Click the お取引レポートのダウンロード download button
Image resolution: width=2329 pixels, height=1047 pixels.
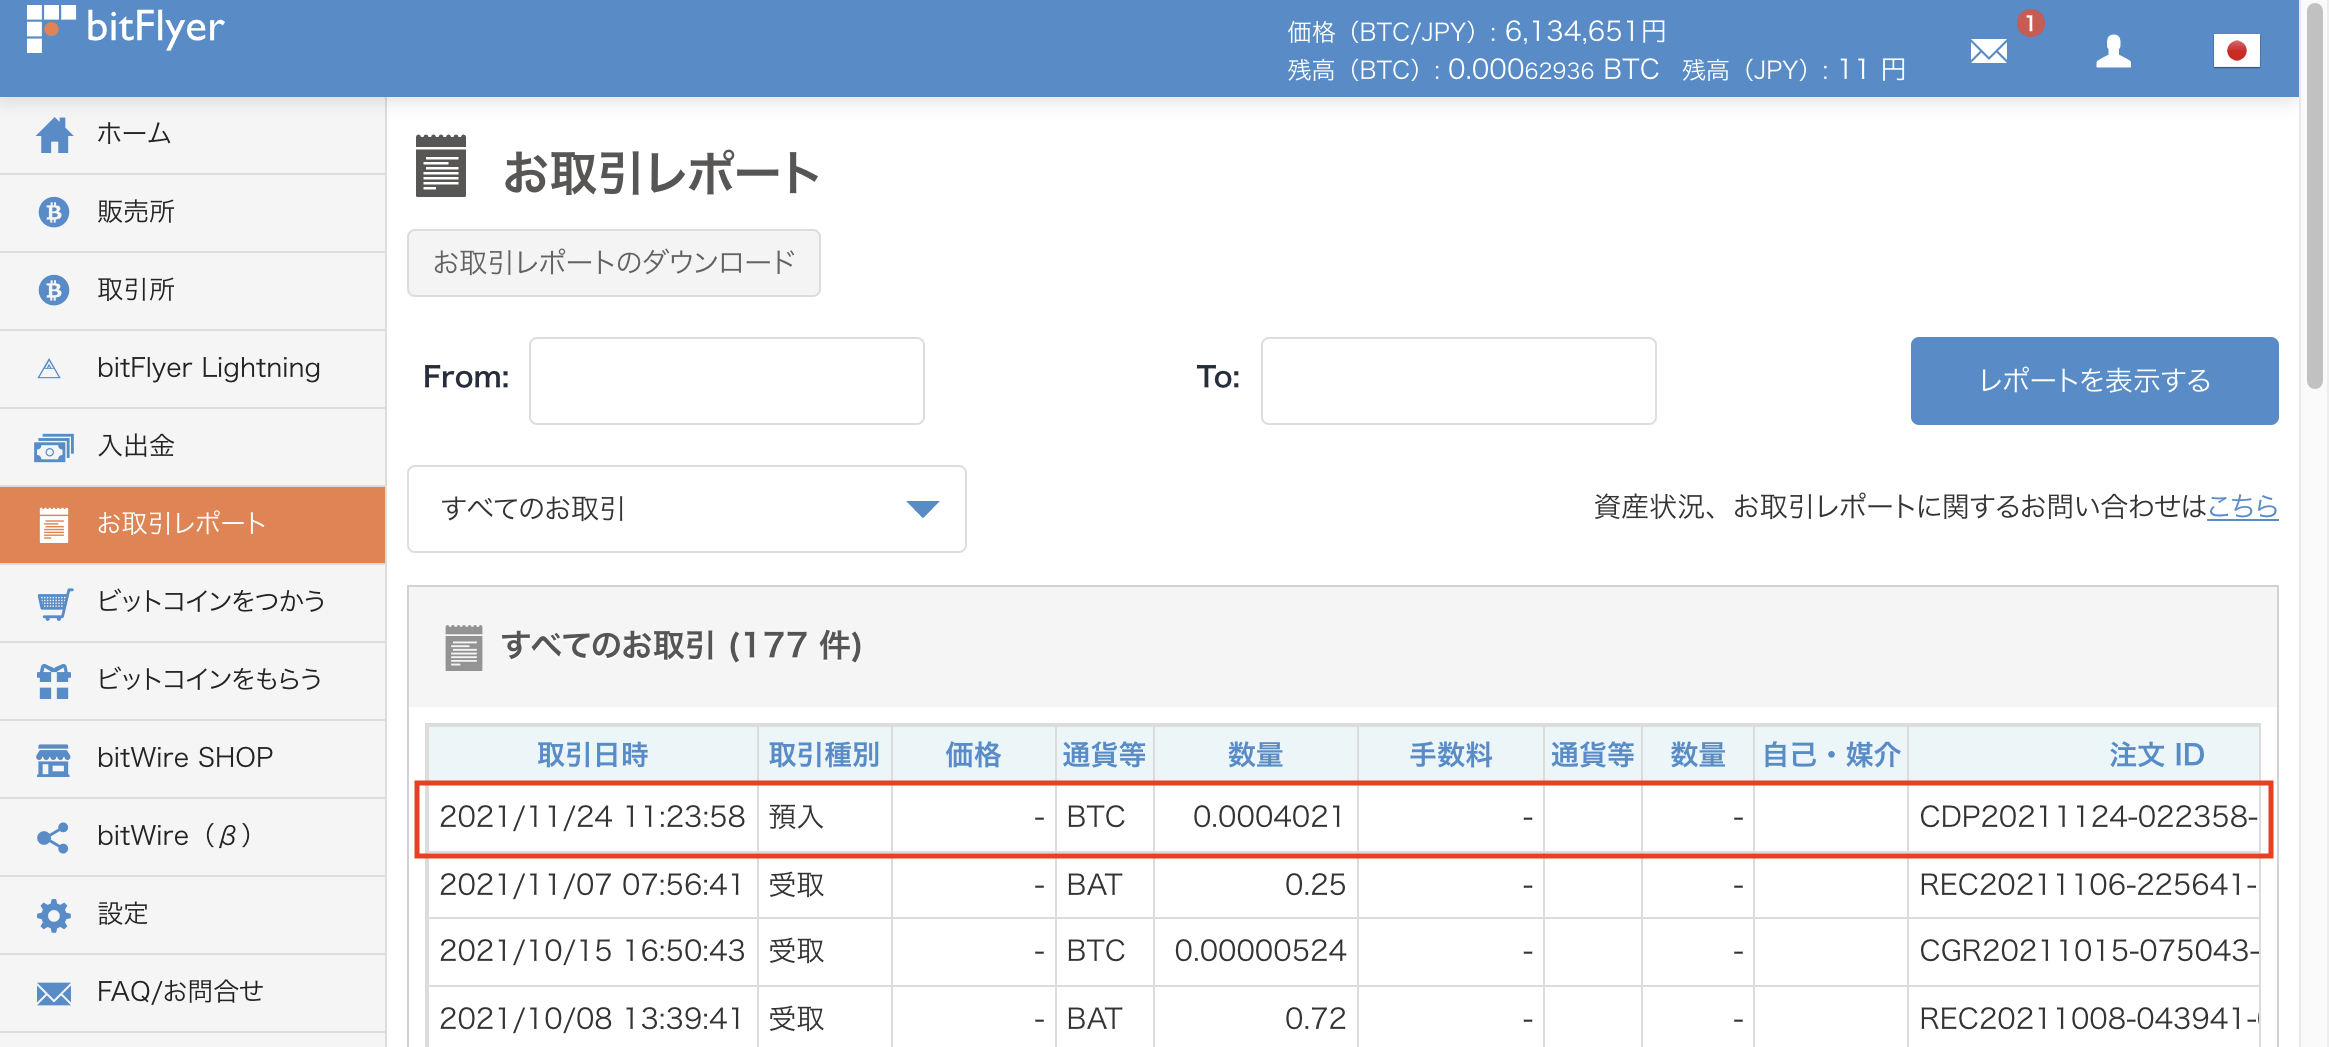click(613, 262)
